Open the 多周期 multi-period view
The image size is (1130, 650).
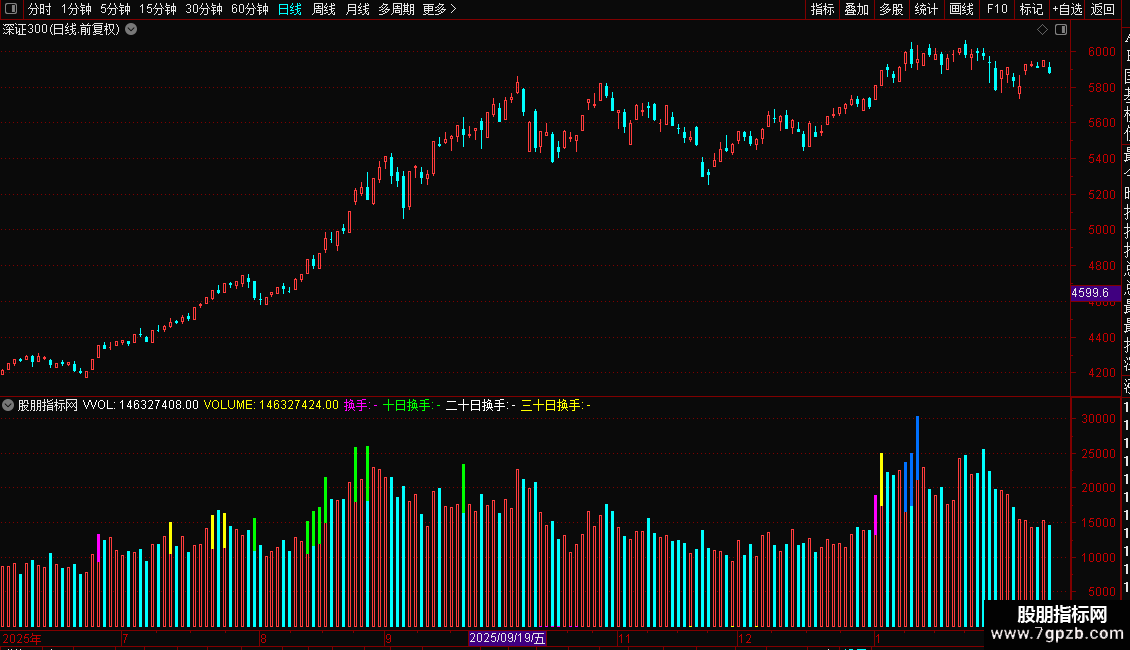click(x=396, y=9)
